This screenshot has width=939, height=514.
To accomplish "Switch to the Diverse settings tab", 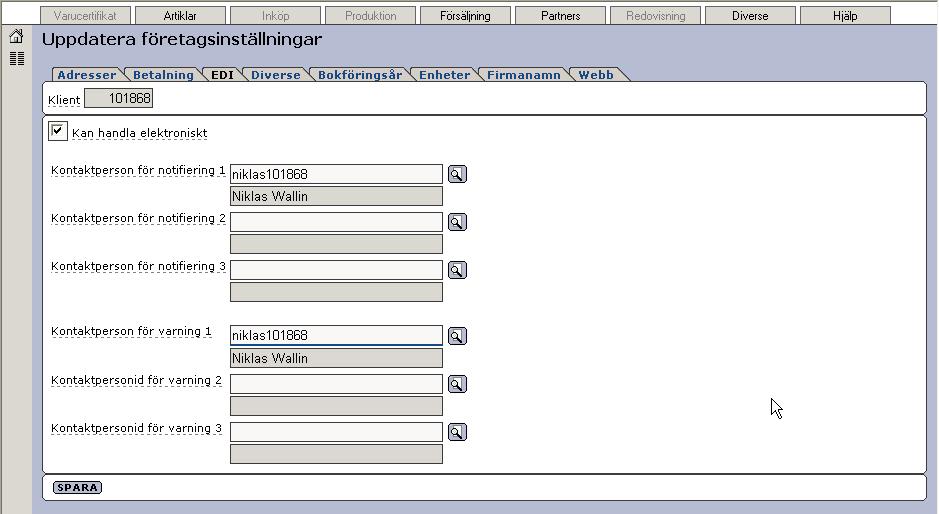I will tap(275, 75).
